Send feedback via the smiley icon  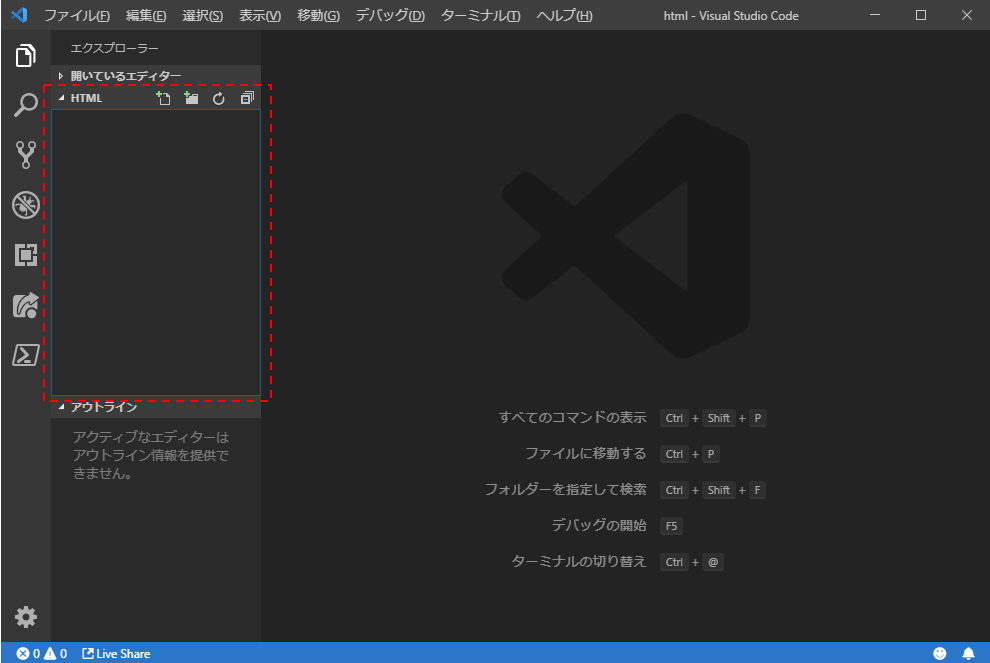tap(941, 653)
